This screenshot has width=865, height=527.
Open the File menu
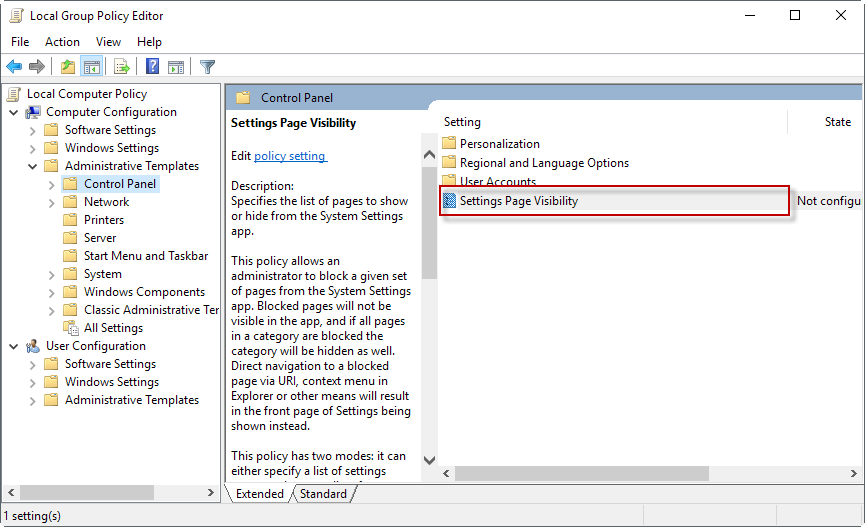(20, 42)
